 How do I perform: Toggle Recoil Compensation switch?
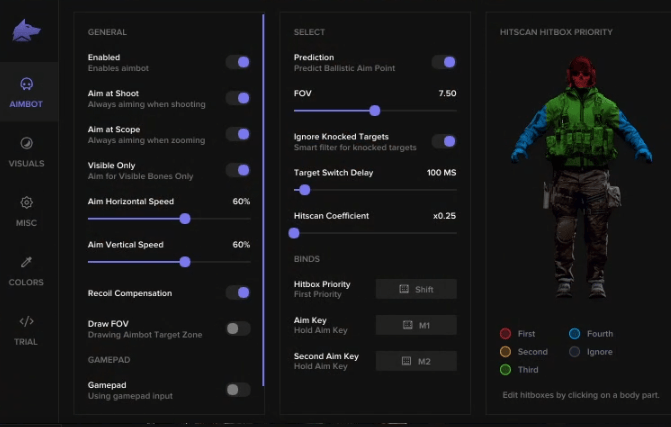(238, 293)
